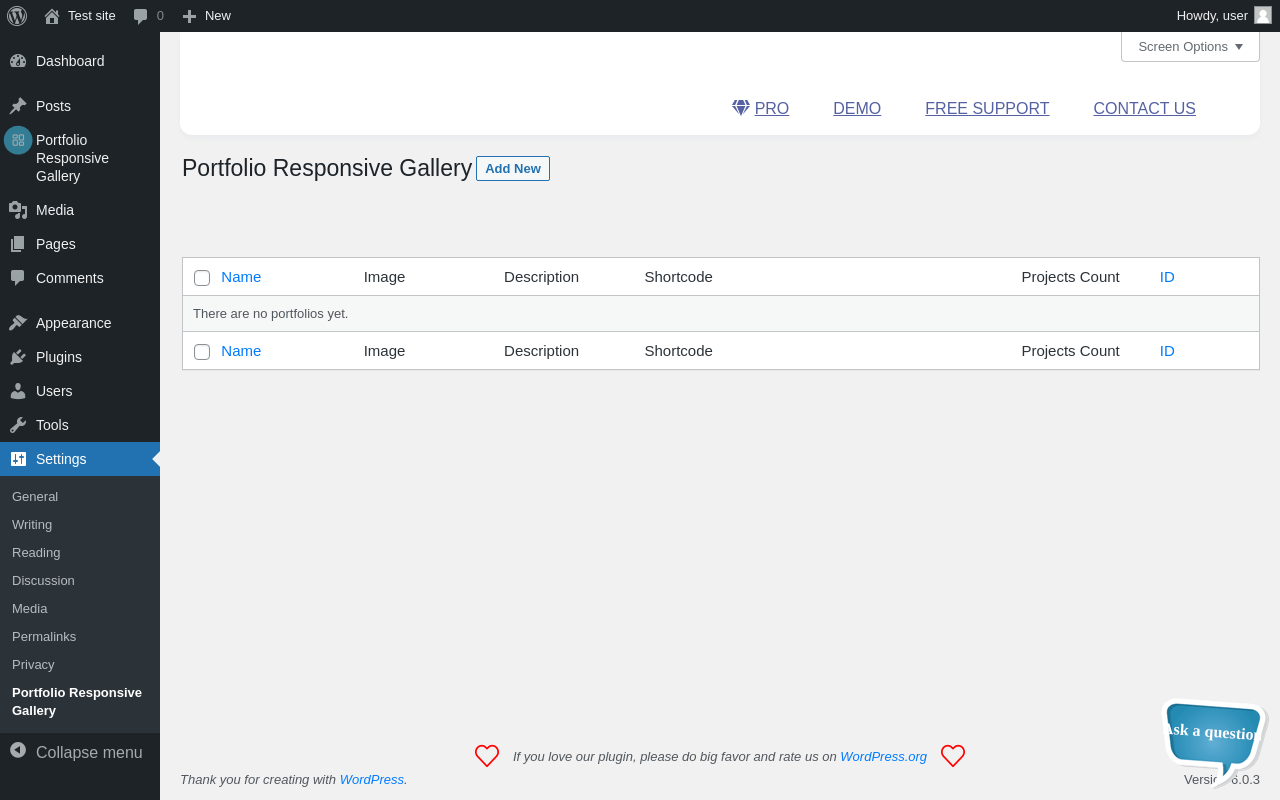Open the Test site home icon
Screen dimensions: 1280x800
pyautogui.click(x=52, y=16)
